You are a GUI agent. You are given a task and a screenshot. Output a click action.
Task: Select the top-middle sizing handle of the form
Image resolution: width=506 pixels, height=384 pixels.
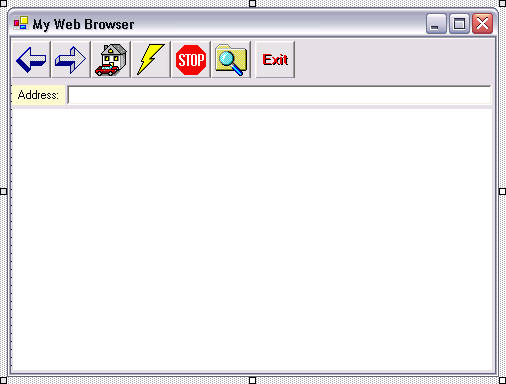pyautogui.click(x=253, y=4)
